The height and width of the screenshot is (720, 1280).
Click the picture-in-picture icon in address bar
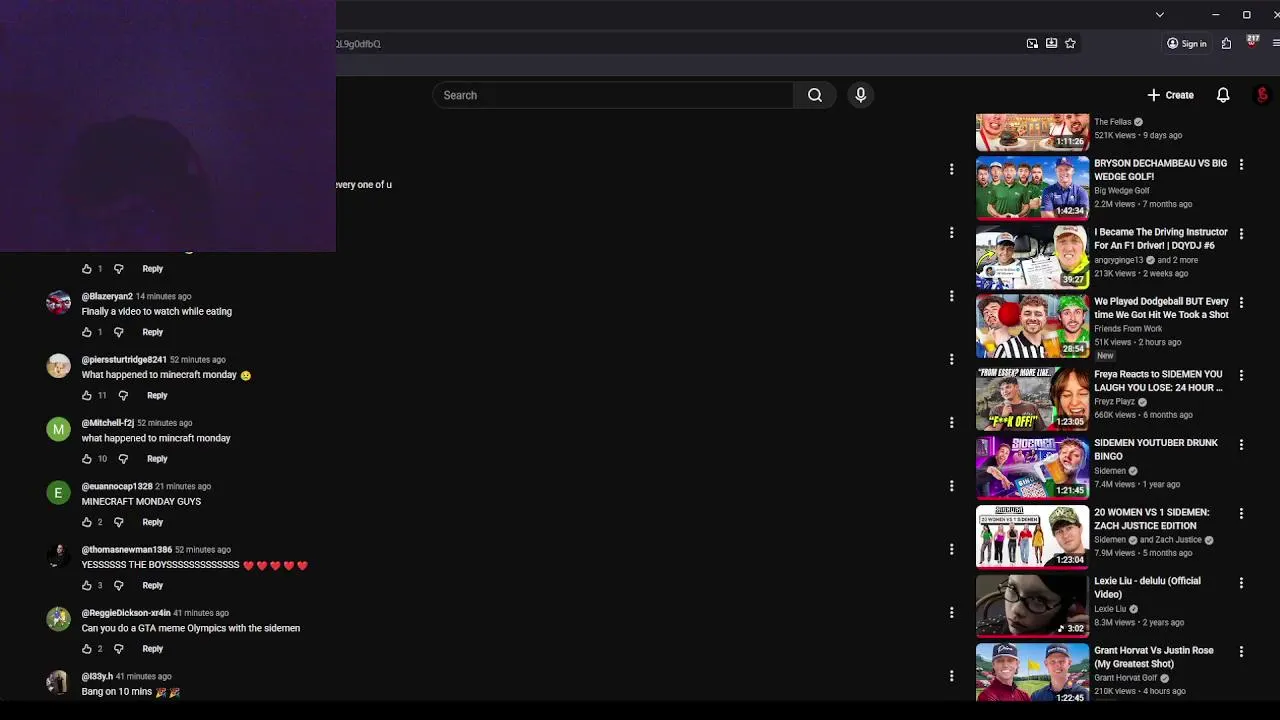click(1032, 43)
